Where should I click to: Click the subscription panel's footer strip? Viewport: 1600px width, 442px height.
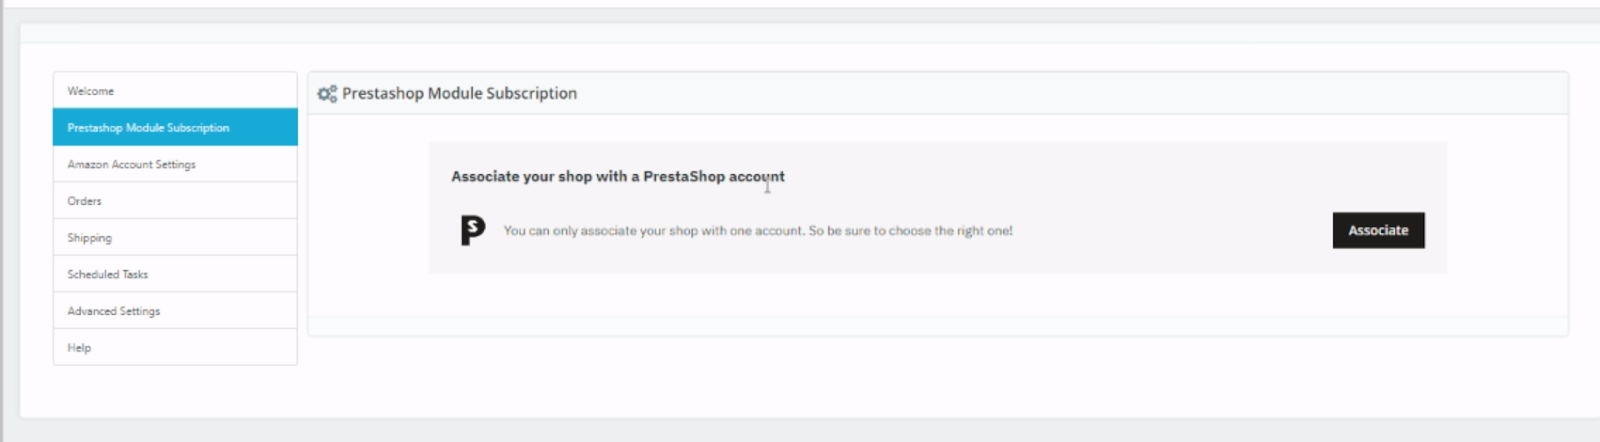coord(938,326)
